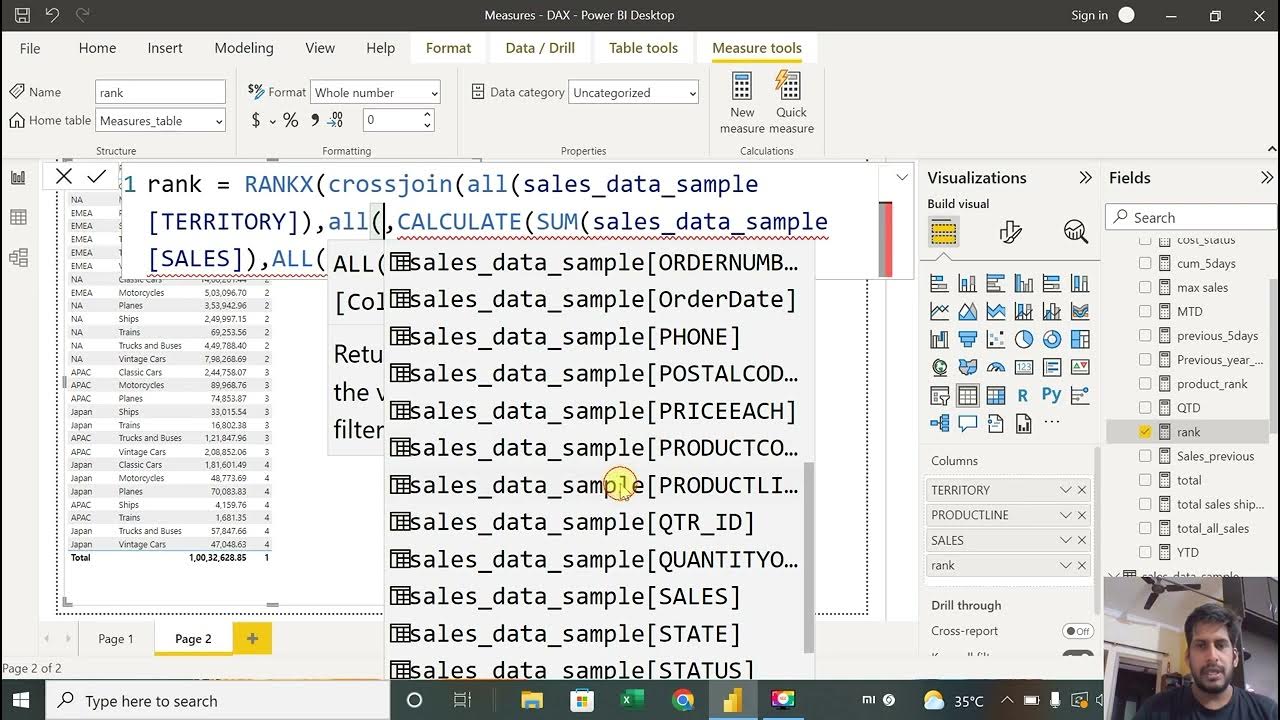Switch to Page 1 tab
Image resolution: width=1280 pixels, height=720 pixels.
(x=115, y=638)
